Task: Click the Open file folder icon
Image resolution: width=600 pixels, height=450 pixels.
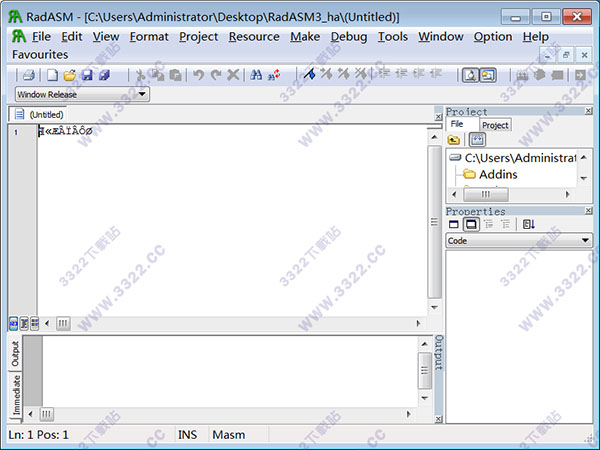Action: 70,75
